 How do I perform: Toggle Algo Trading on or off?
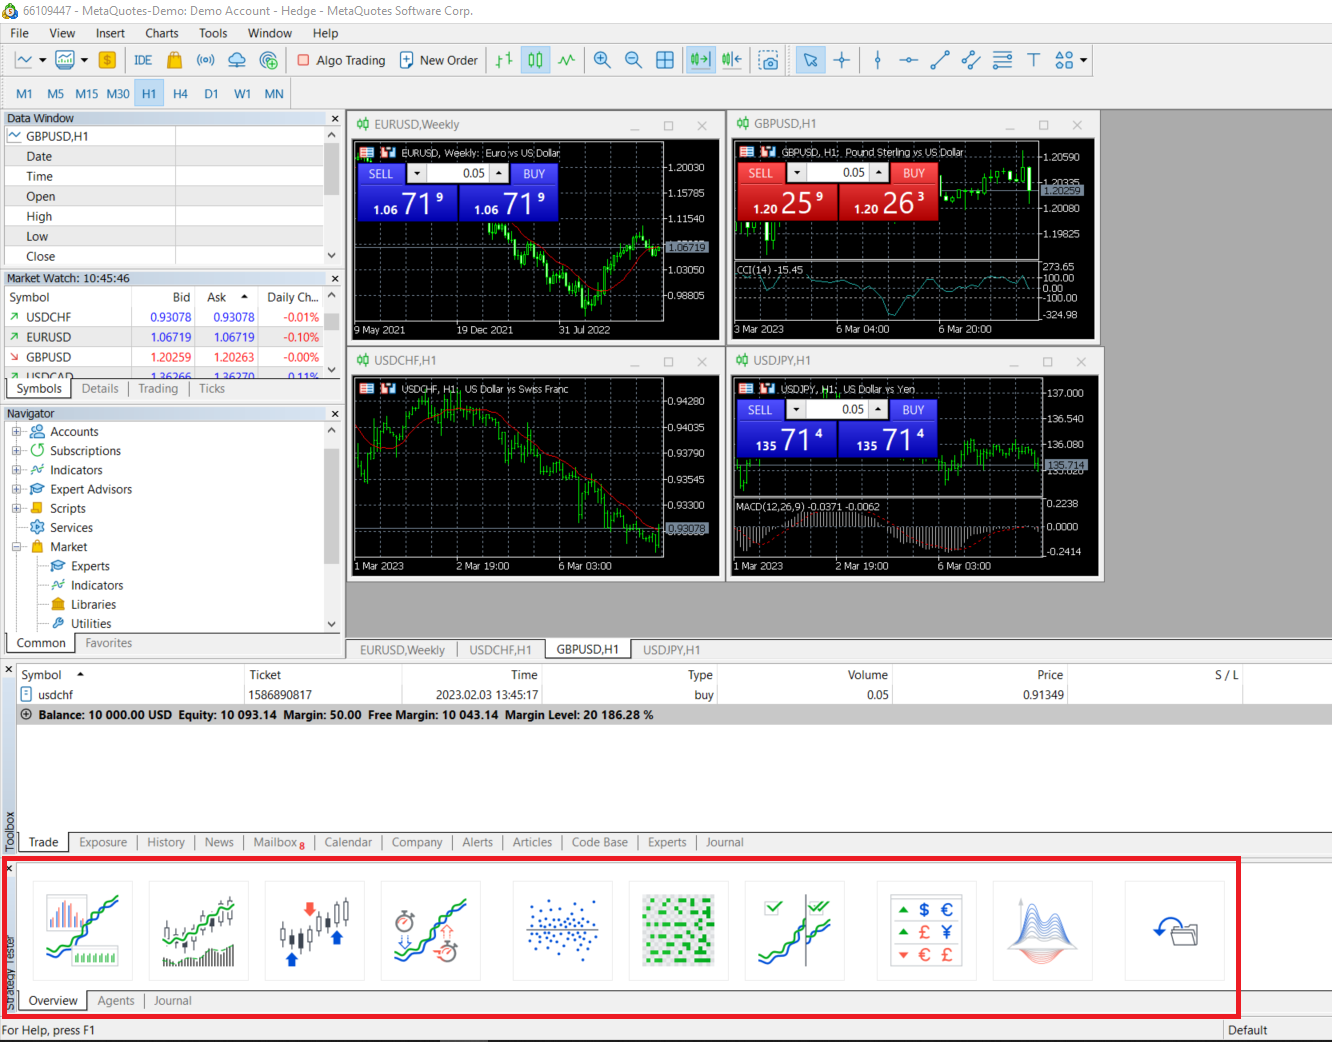pos(341,60)
